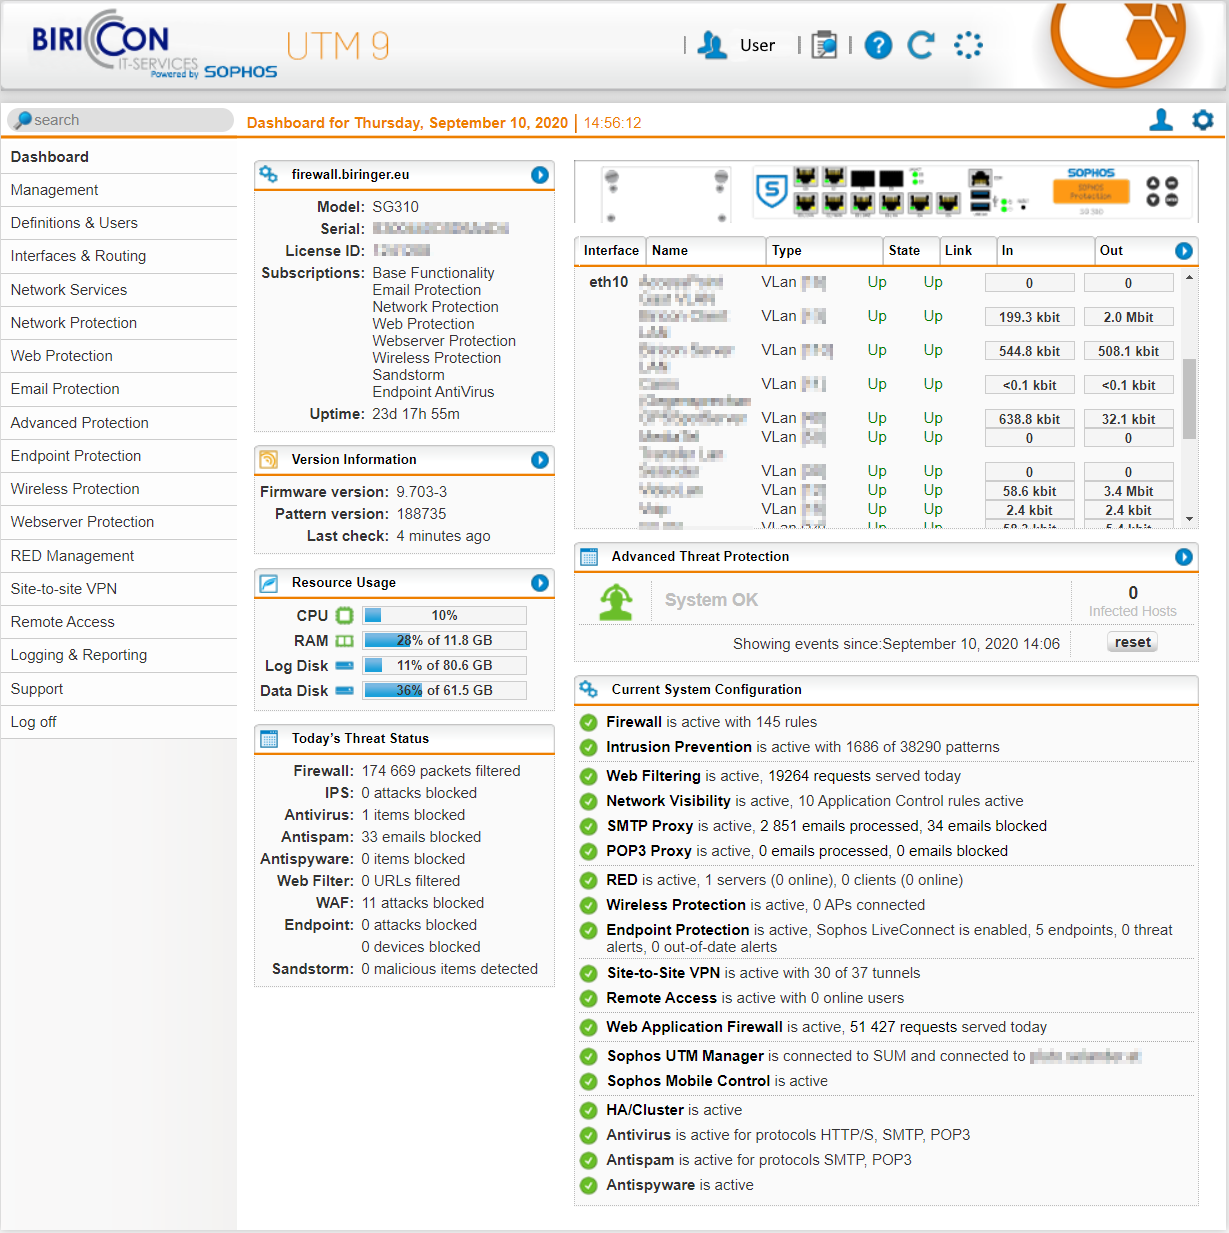The image size is (1229, 1233).
Task: Click the Advanced Threat Protection panel icon
Action: point(589,556)
